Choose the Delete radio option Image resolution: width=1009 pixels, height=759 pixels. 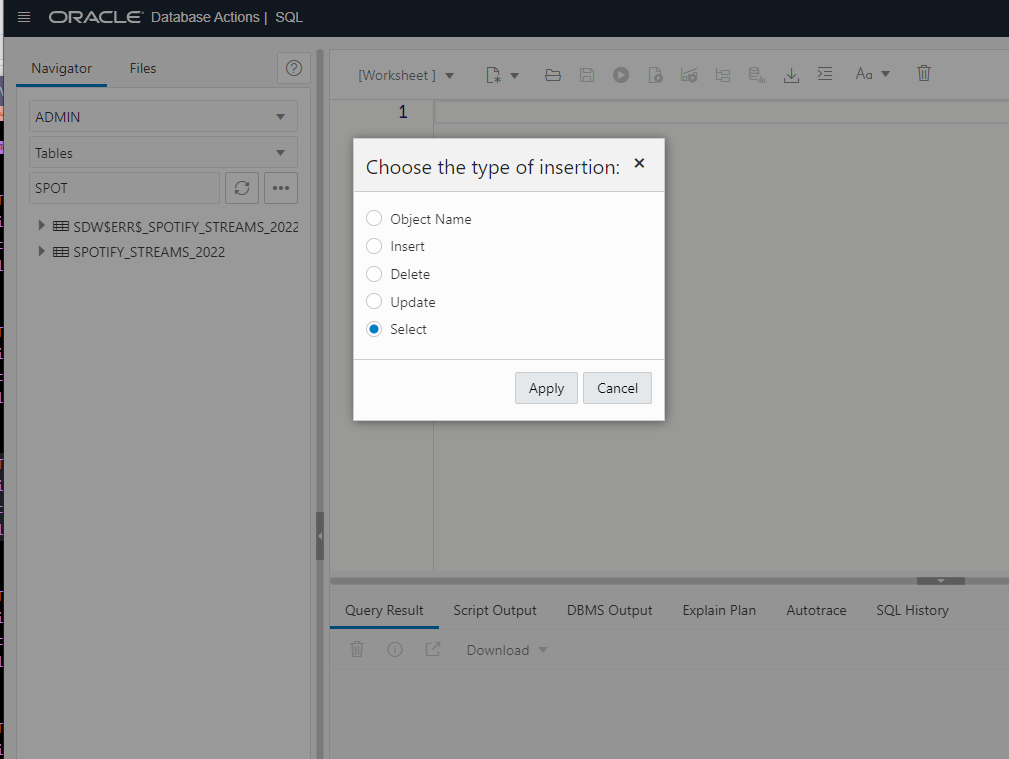374,274
